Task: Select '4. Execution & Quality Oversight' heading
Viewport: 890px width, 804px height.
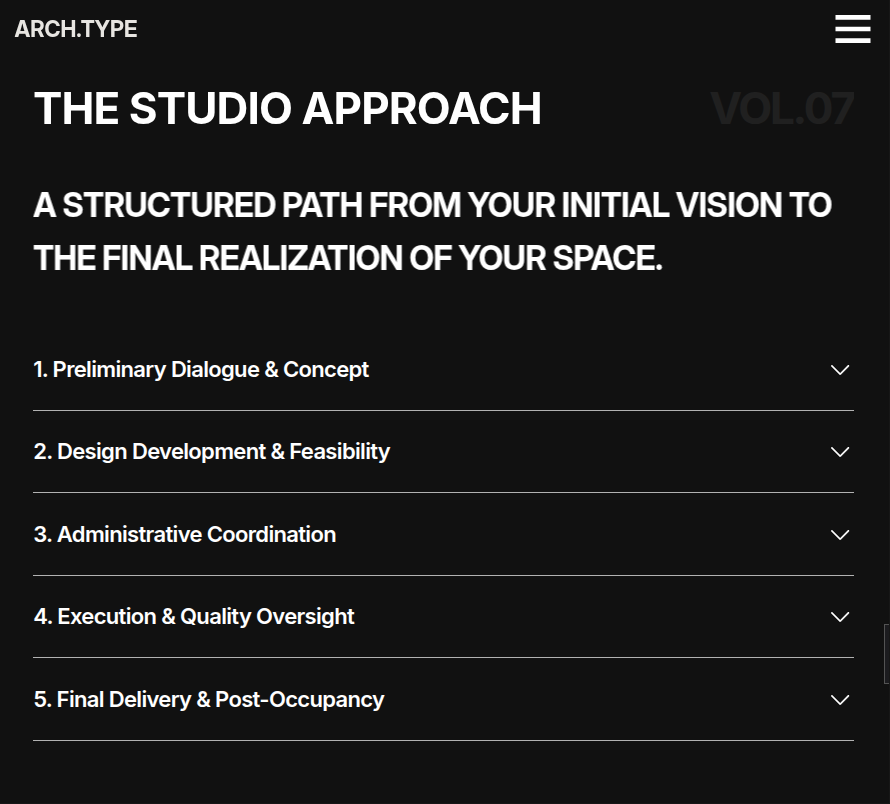Action: (x=194, y=617)
